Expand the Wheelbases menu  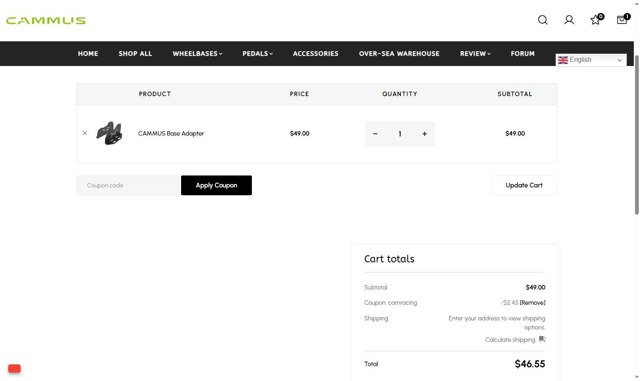[197, 53]
